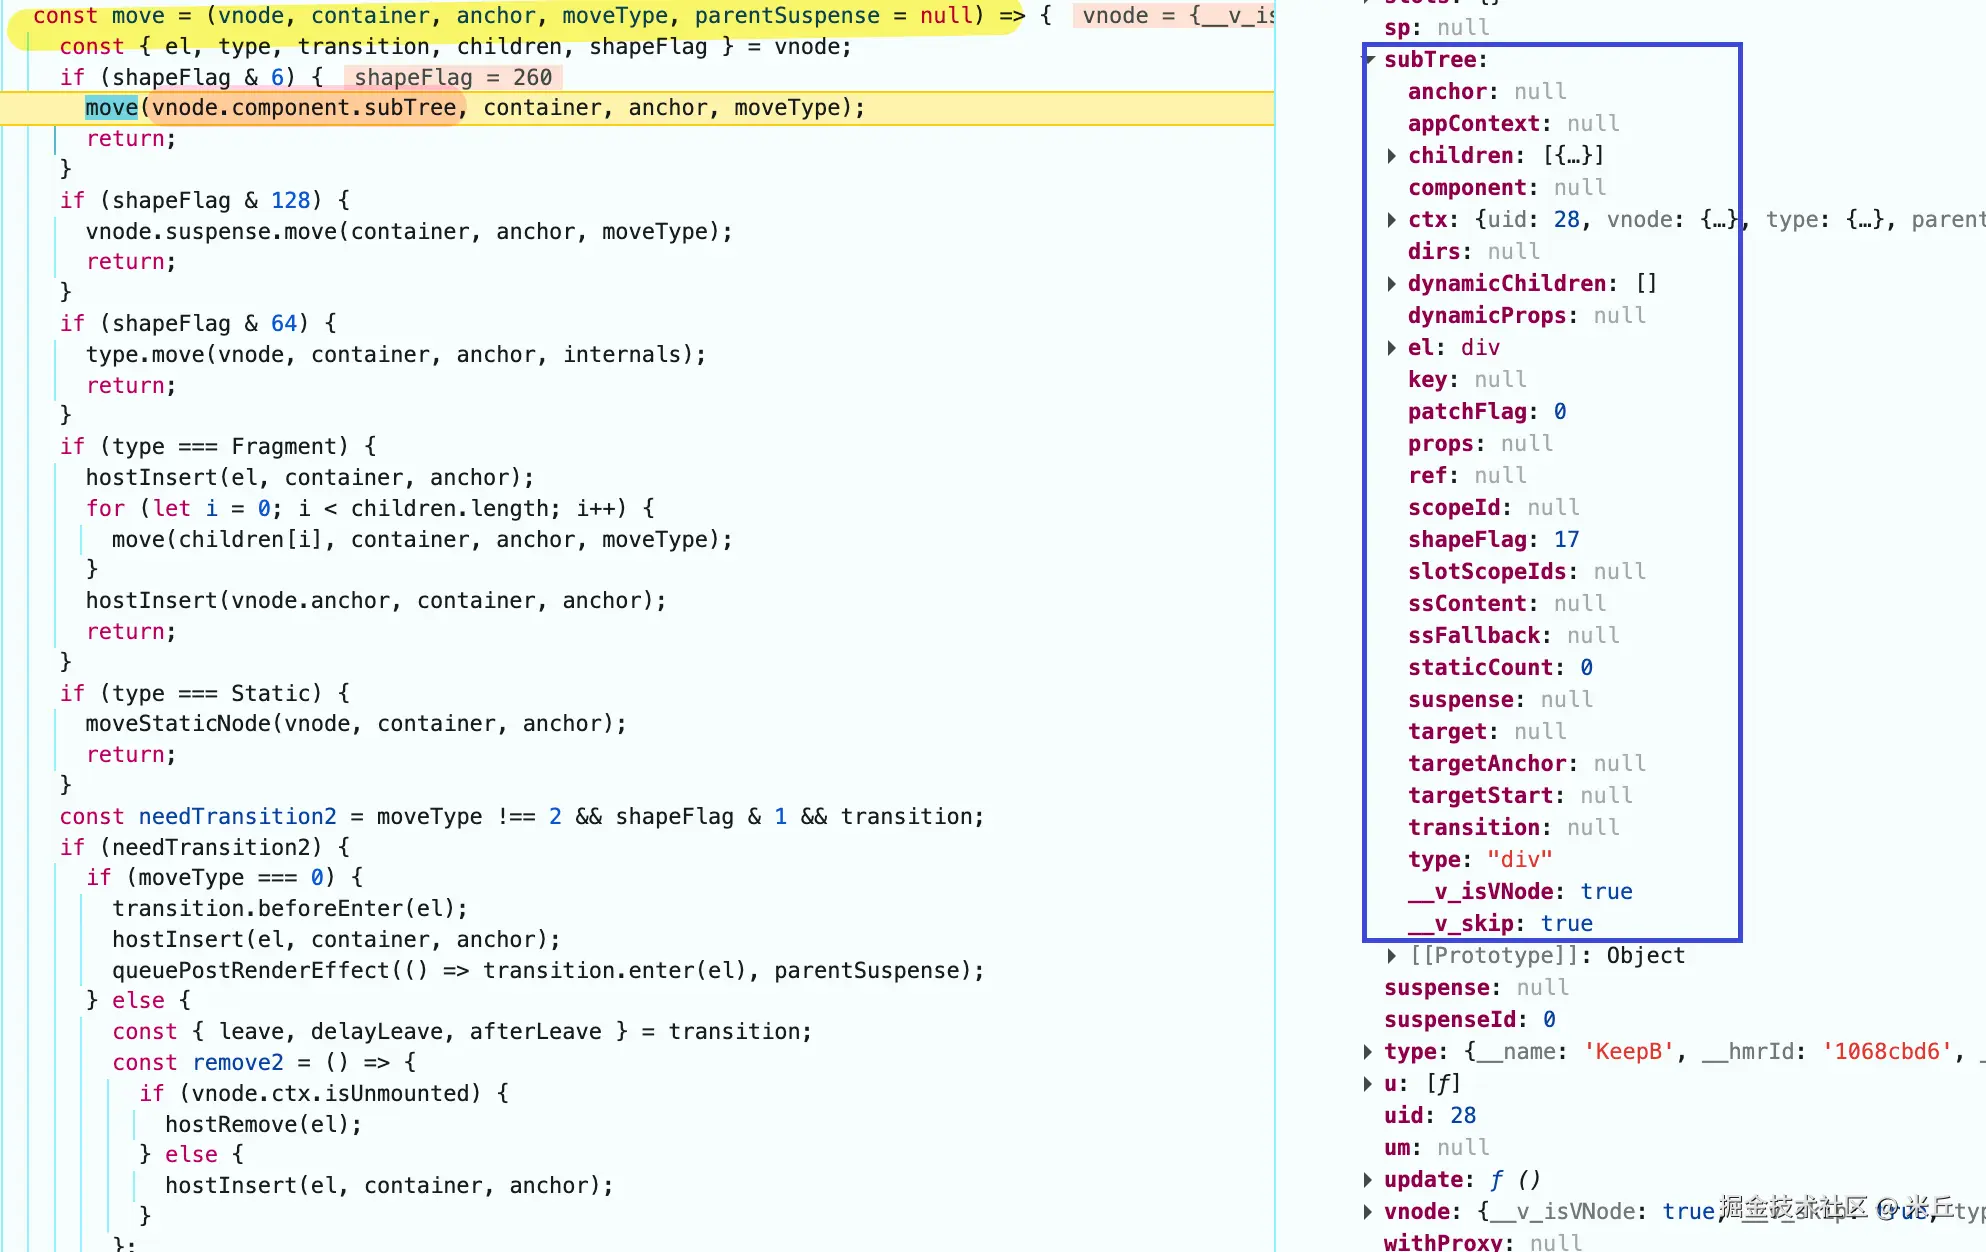Expand the dynamicChildren array

1392,284
